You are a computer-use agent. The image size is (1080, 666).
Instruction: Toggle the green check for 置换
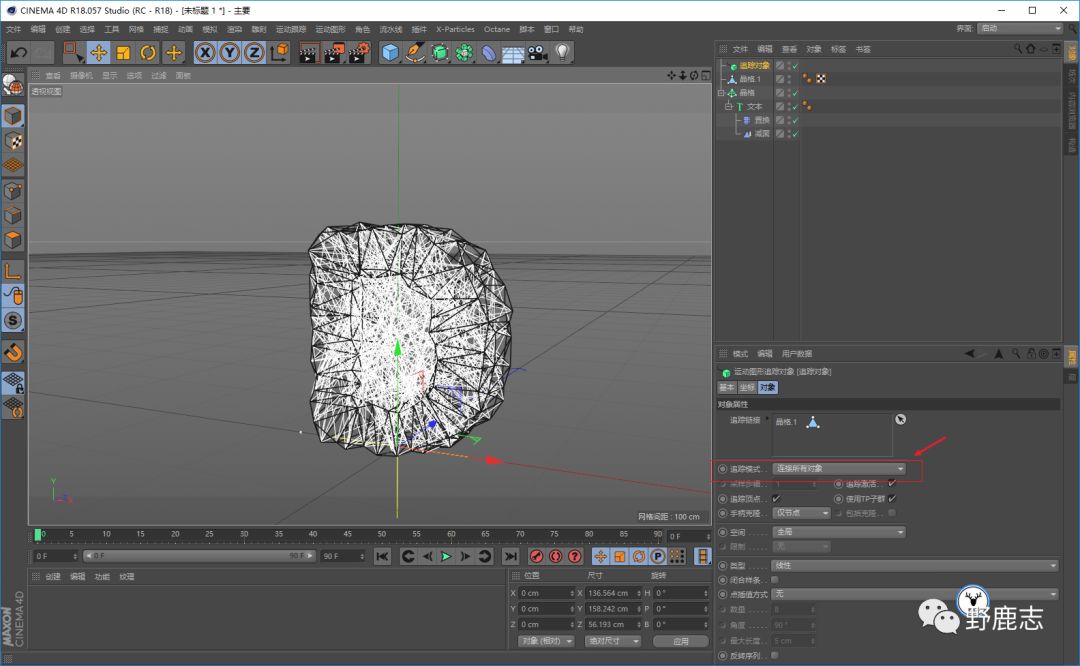795,121
